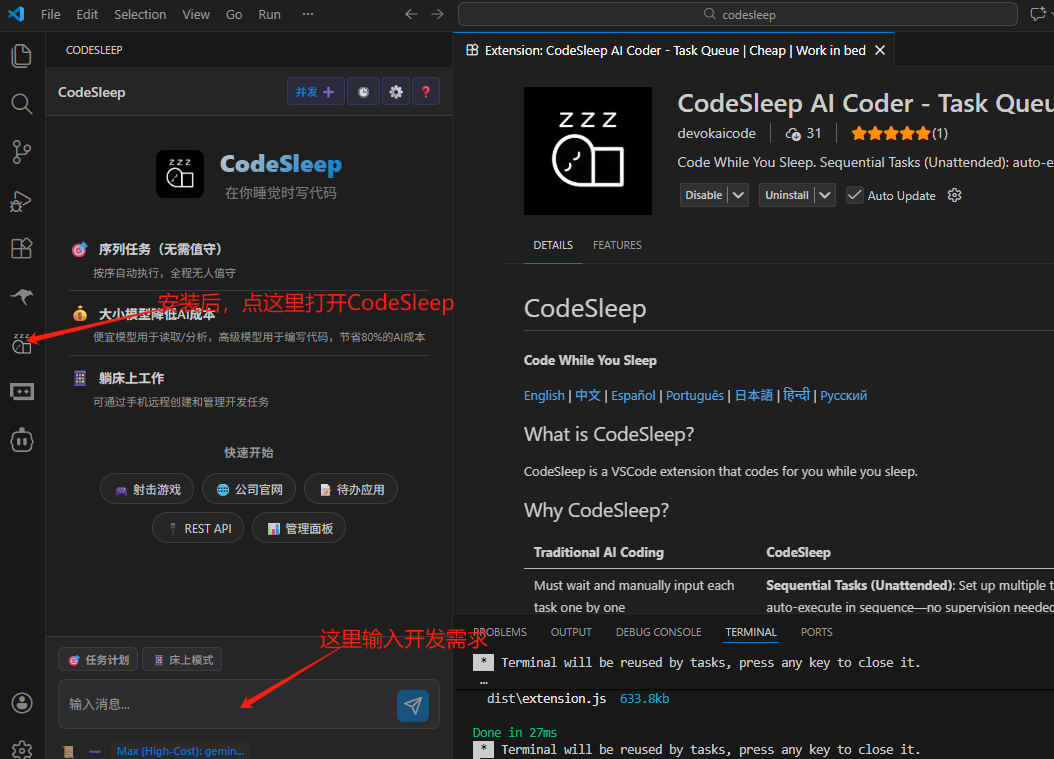1054x759 pixels.
Task: Click the send message paper plane button
Action: click(x=412, y=705)
